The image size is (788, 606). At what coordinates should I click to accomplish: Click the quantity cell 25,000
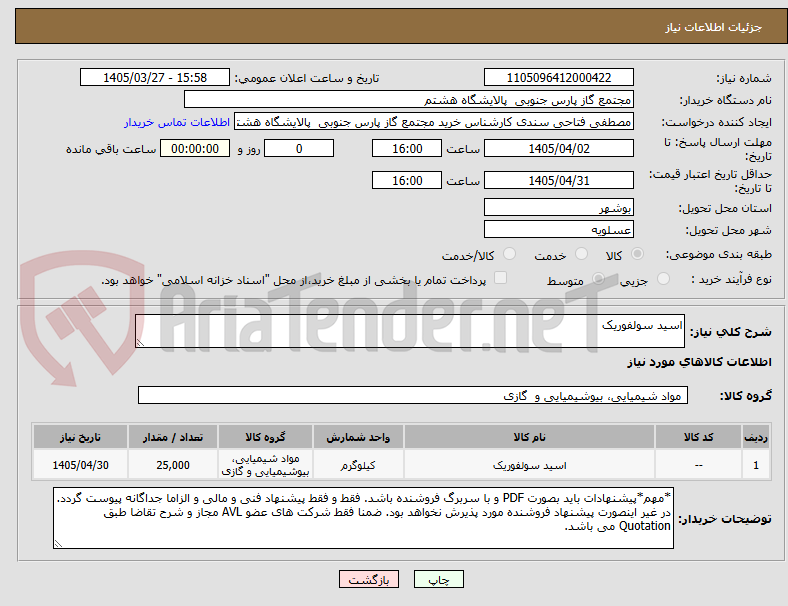coord(172,465)
